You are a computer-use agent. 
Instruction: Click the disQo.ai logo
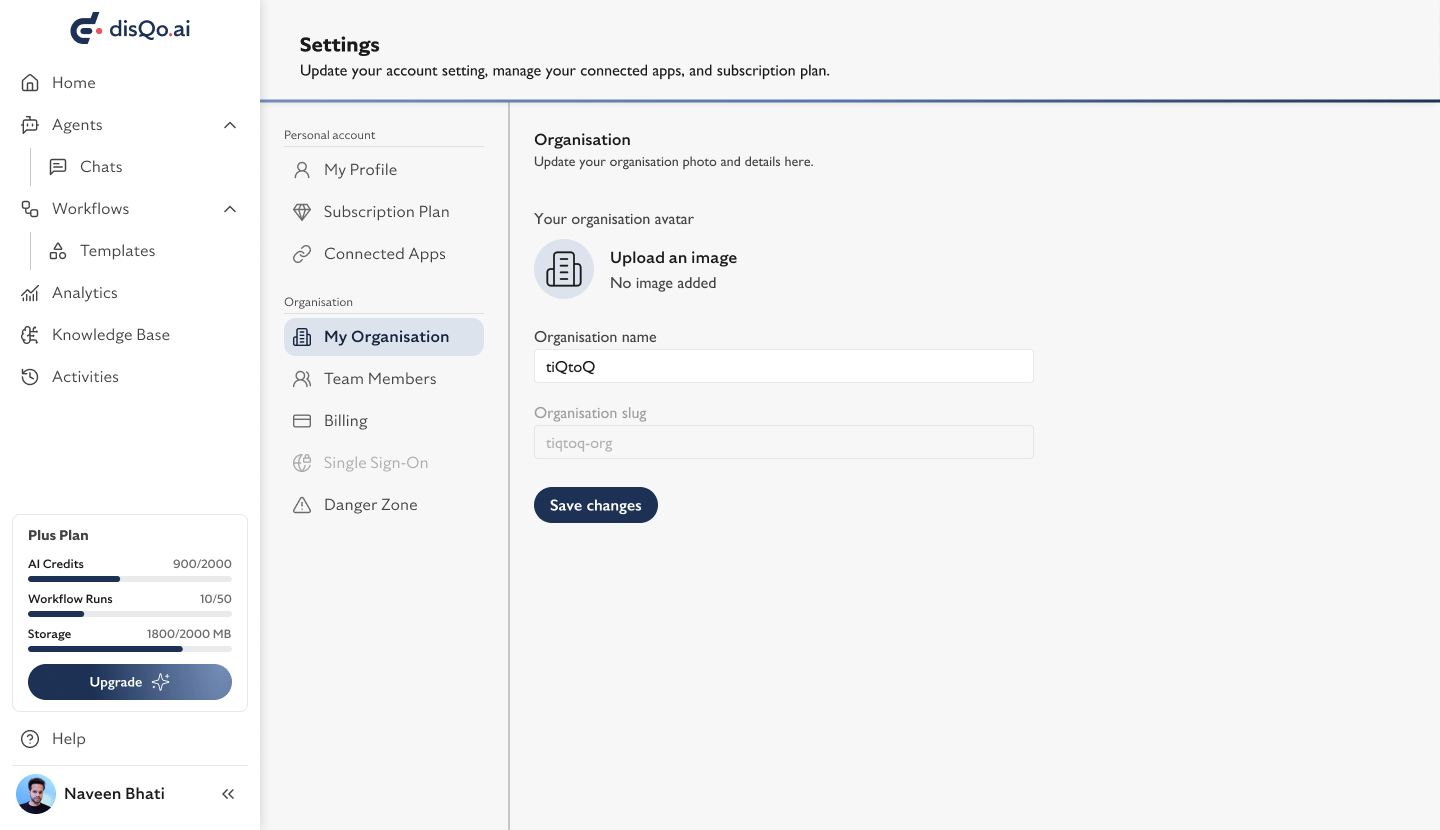pyautogui.click(x=130, y=28)
